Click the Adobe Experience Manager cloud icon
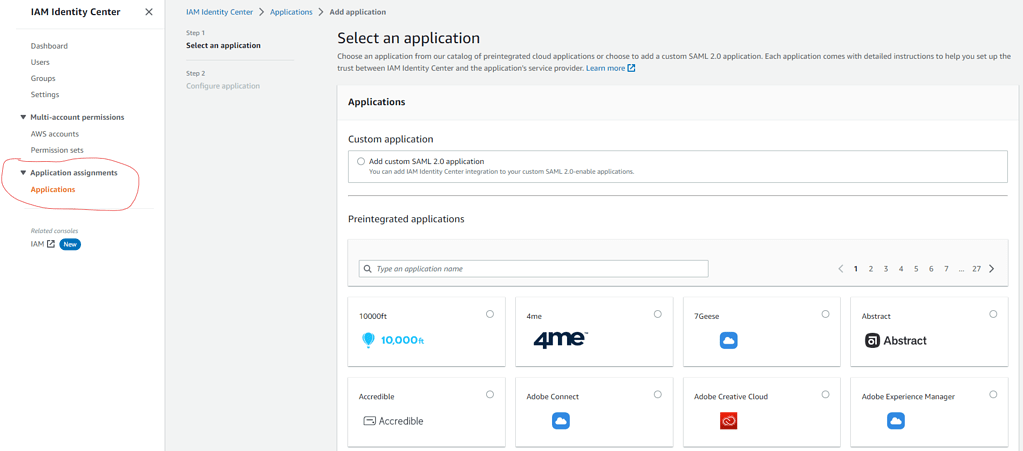This screenshot has height=451, width=1023. [896, 421]
